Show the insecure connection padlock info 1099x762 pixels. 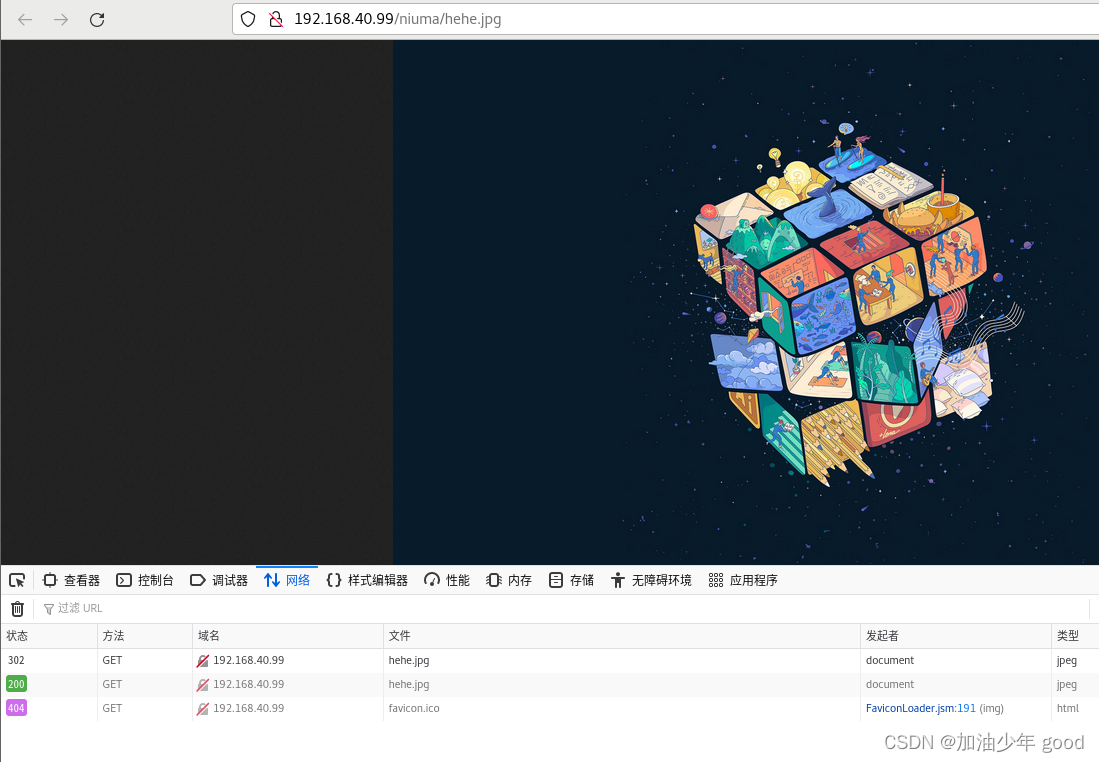click(x=276, y=19)
